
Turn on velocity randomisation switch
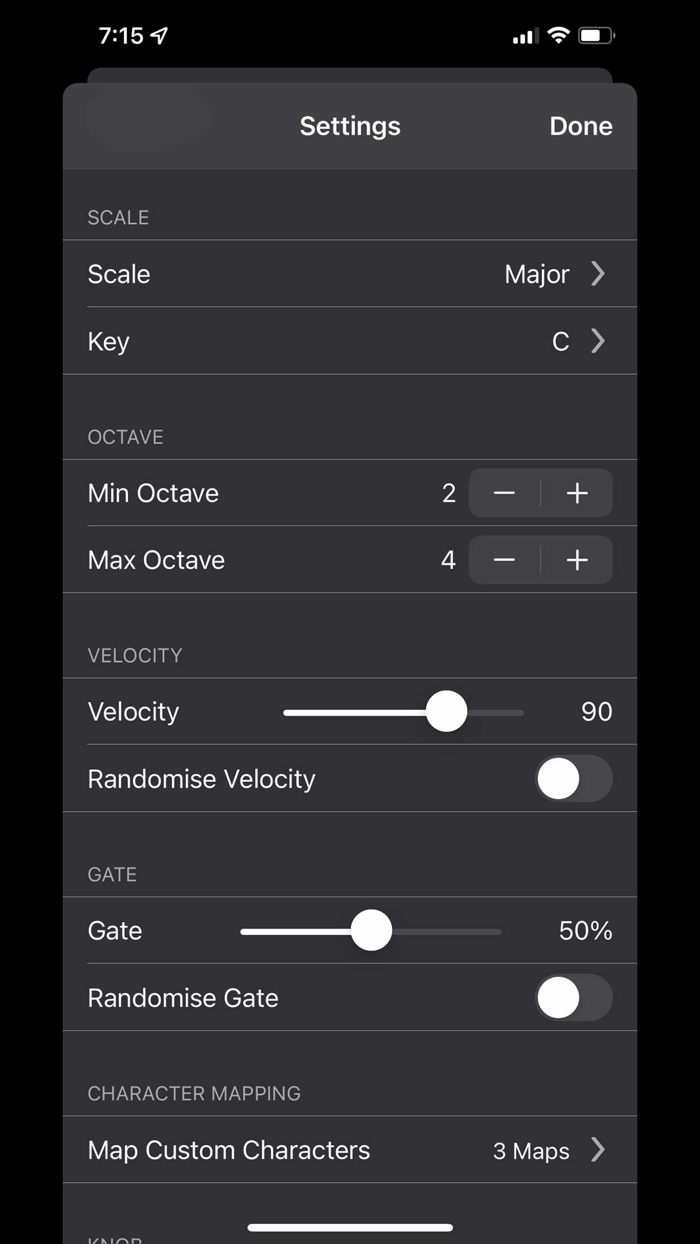pos(573,779)
